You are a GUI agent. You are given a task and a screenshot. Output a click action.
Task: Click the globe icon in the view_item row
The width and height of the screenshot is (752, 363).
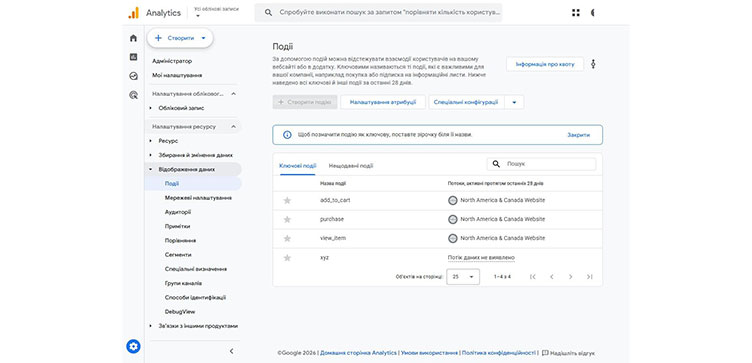pyautogui.click(x=452, y=238)
